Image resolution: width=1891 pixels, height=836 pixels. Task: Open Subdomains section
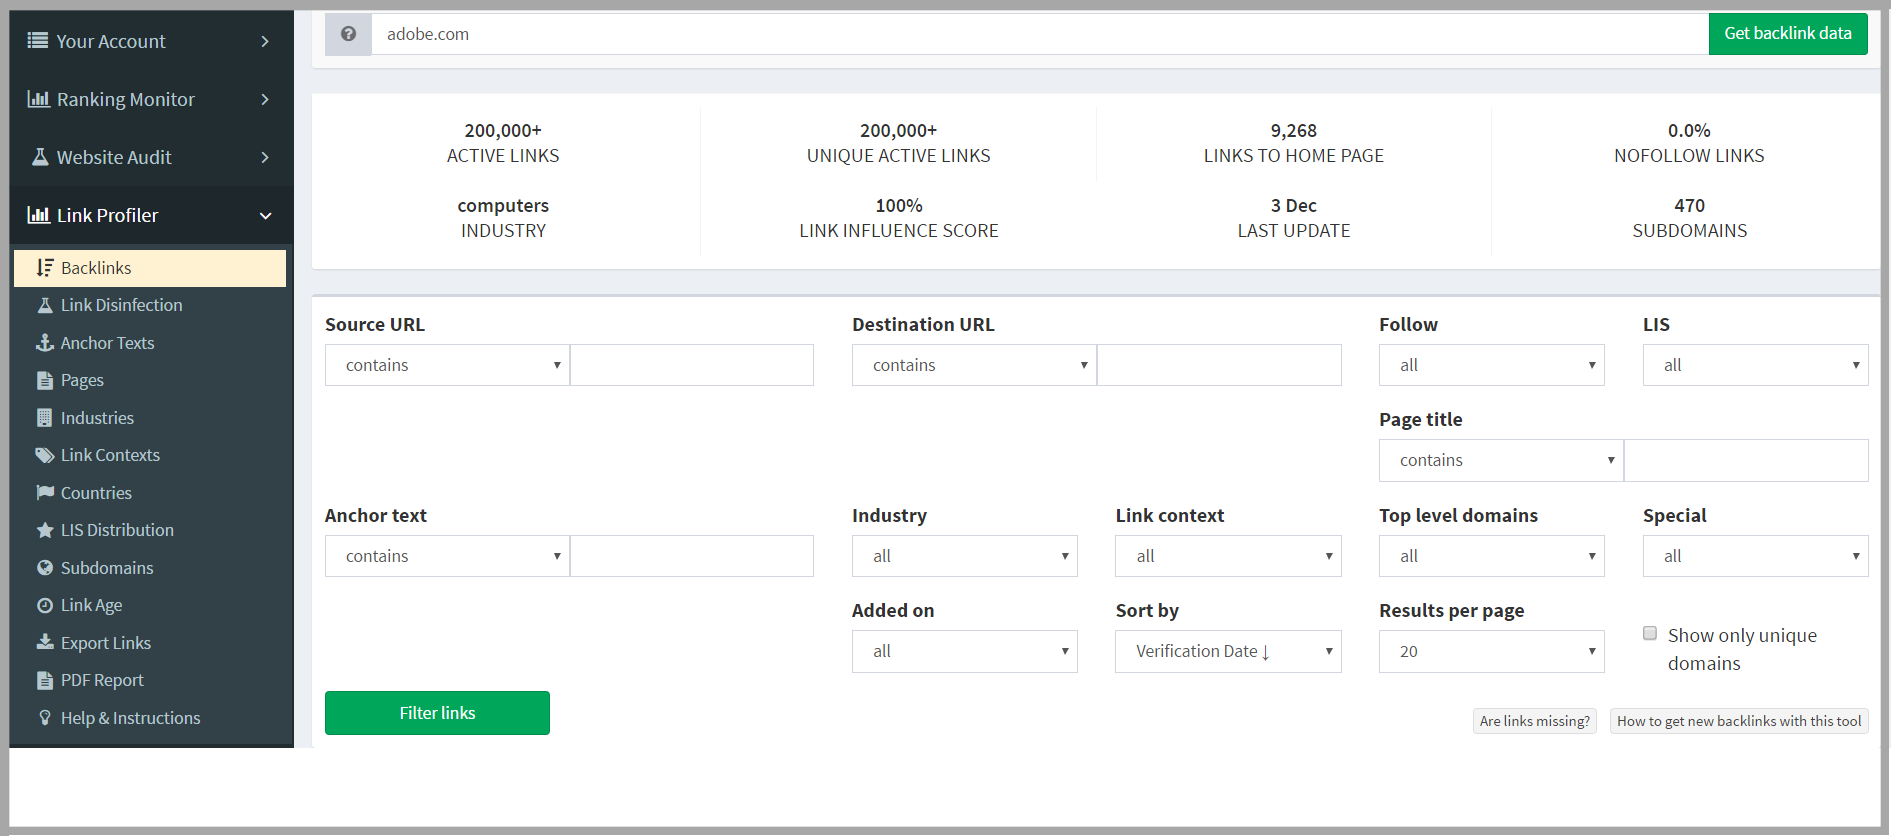click(x=107, y=568)
